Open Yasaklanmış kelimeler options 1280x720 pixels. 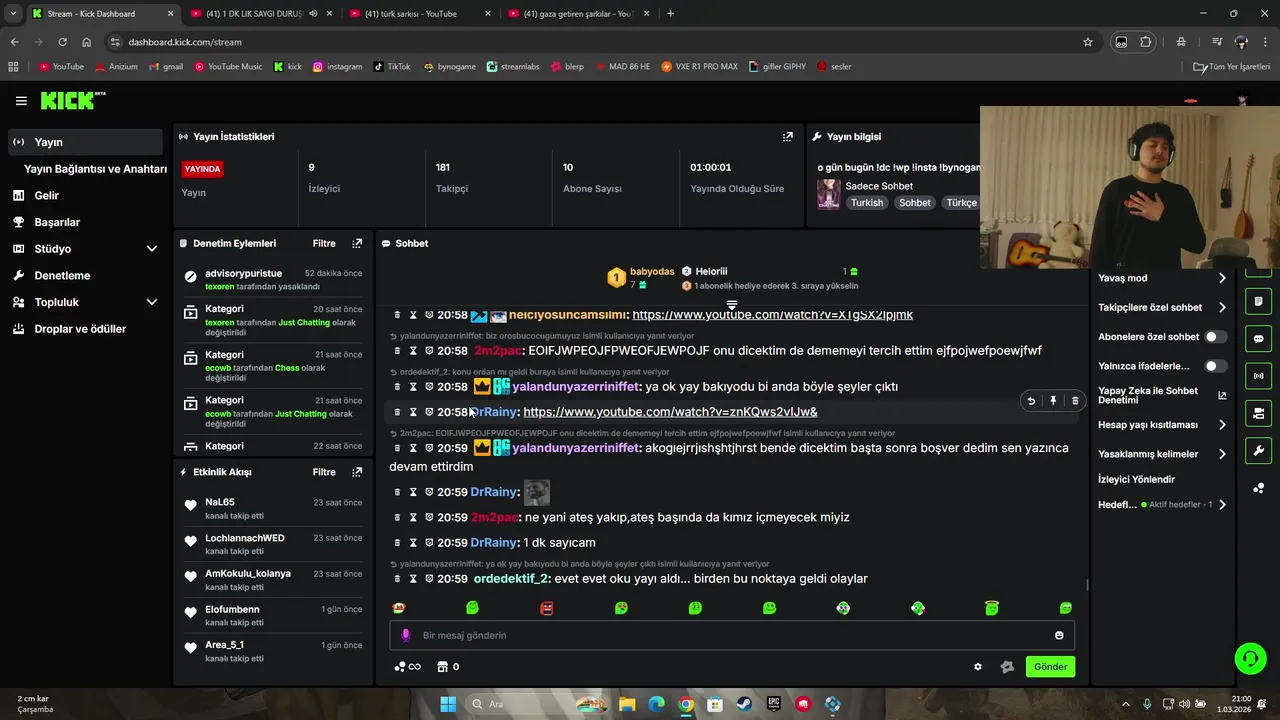click(1162, 454)
